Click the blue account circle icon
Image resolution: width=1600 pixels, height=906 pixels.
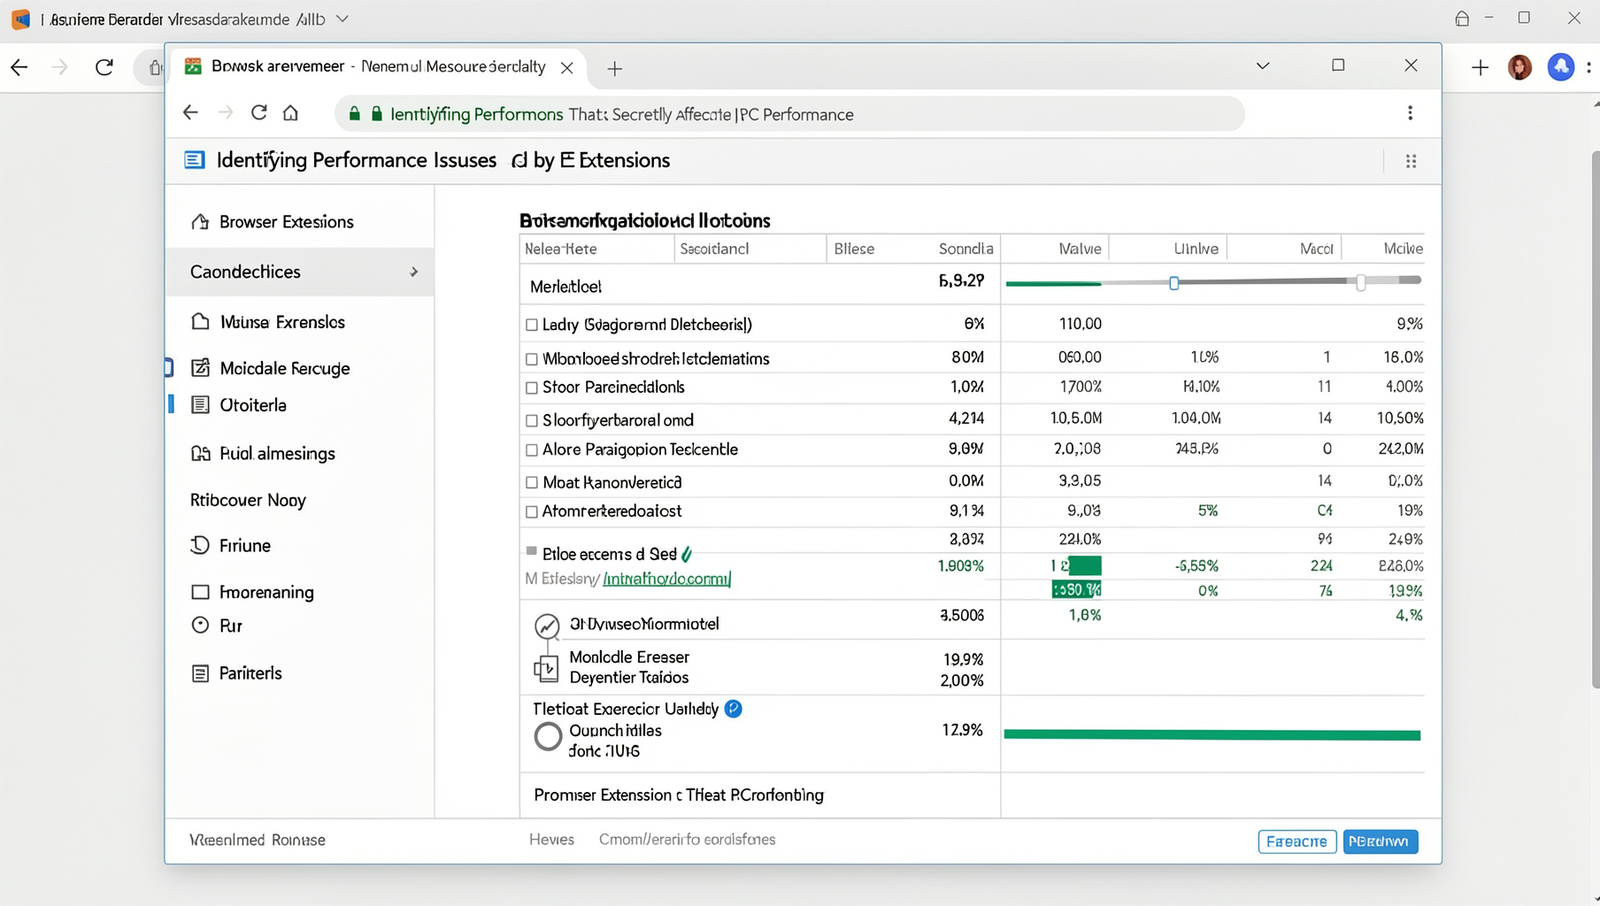pos(1561,67)
